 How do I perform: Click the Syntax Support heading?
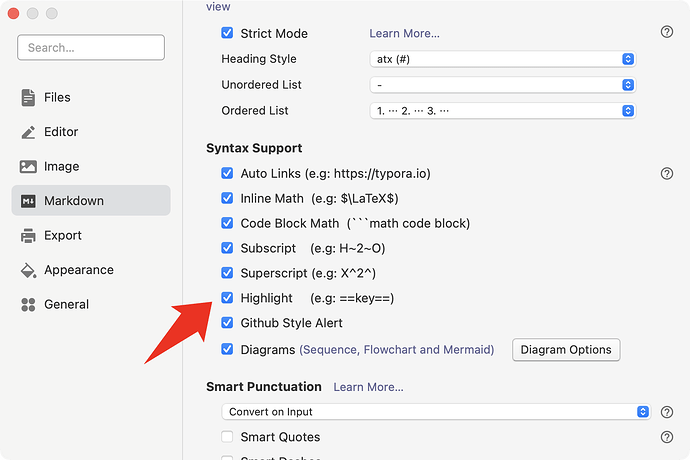click(254, 148)
